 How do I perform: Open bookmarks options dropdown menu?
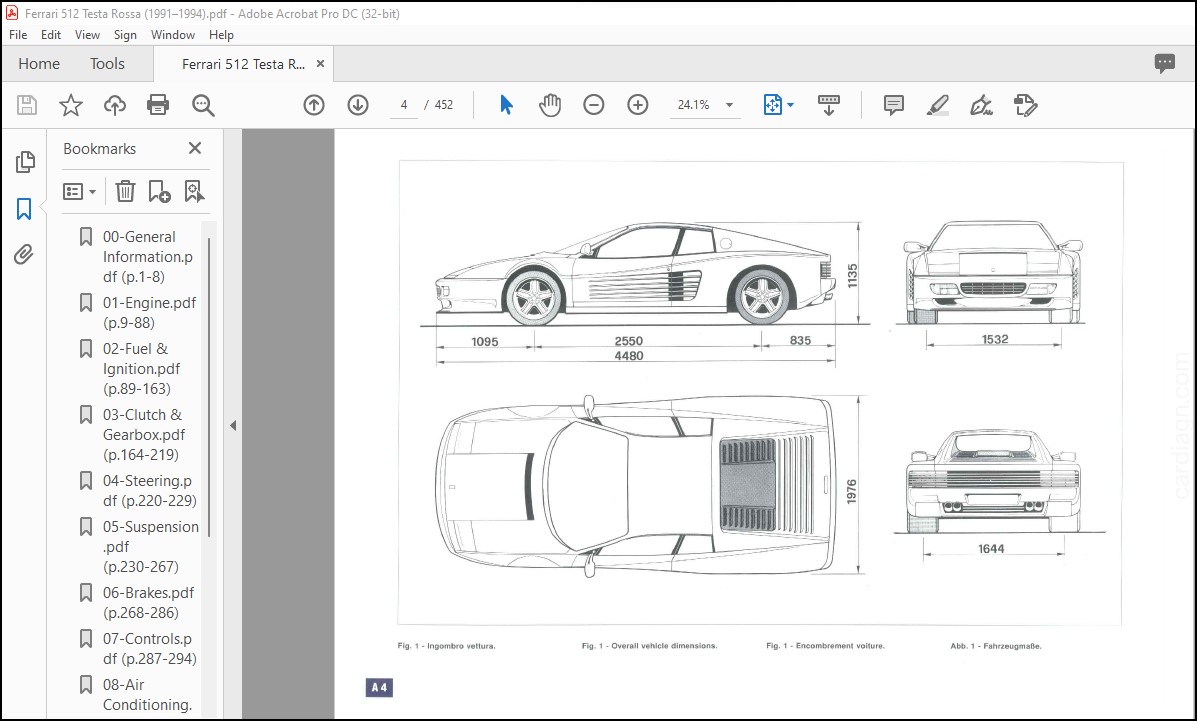pyautogui.click(x=79, y=191)
